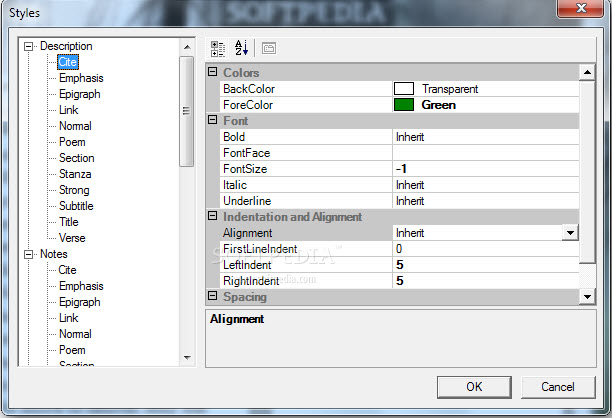Collapse the Notes tree node

(29, 254)
